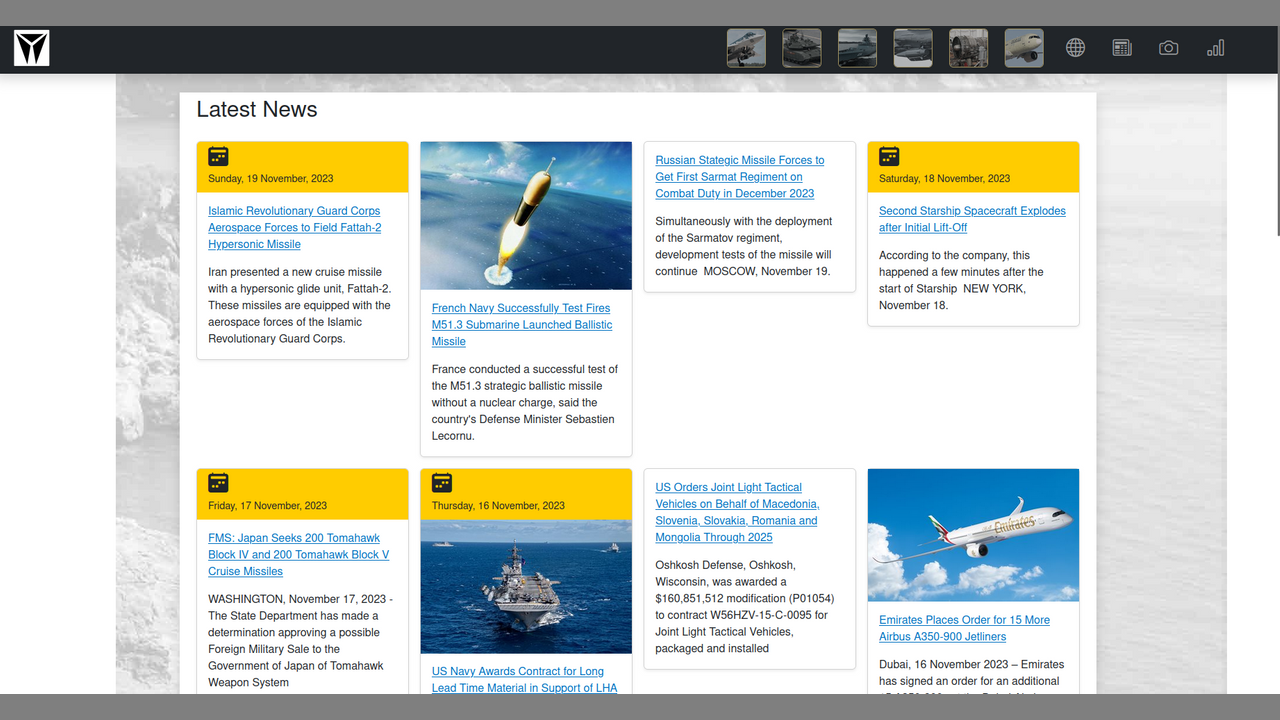Click the globe icon in the header
1280x720 pixels.
click(1075, 48)
